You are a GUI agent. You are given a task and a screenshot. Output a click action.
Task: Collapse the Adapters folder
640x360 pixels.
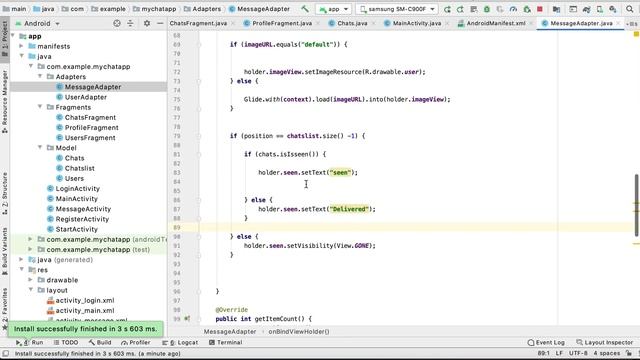click(x=40, y=77)
